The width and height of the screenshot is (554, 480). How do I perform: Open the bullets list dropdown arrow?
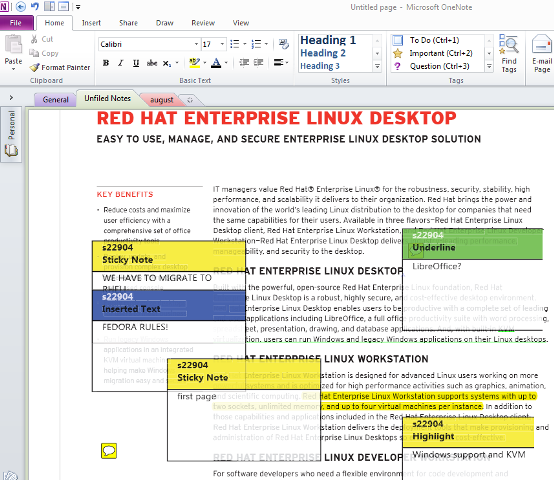click(244, 44)
